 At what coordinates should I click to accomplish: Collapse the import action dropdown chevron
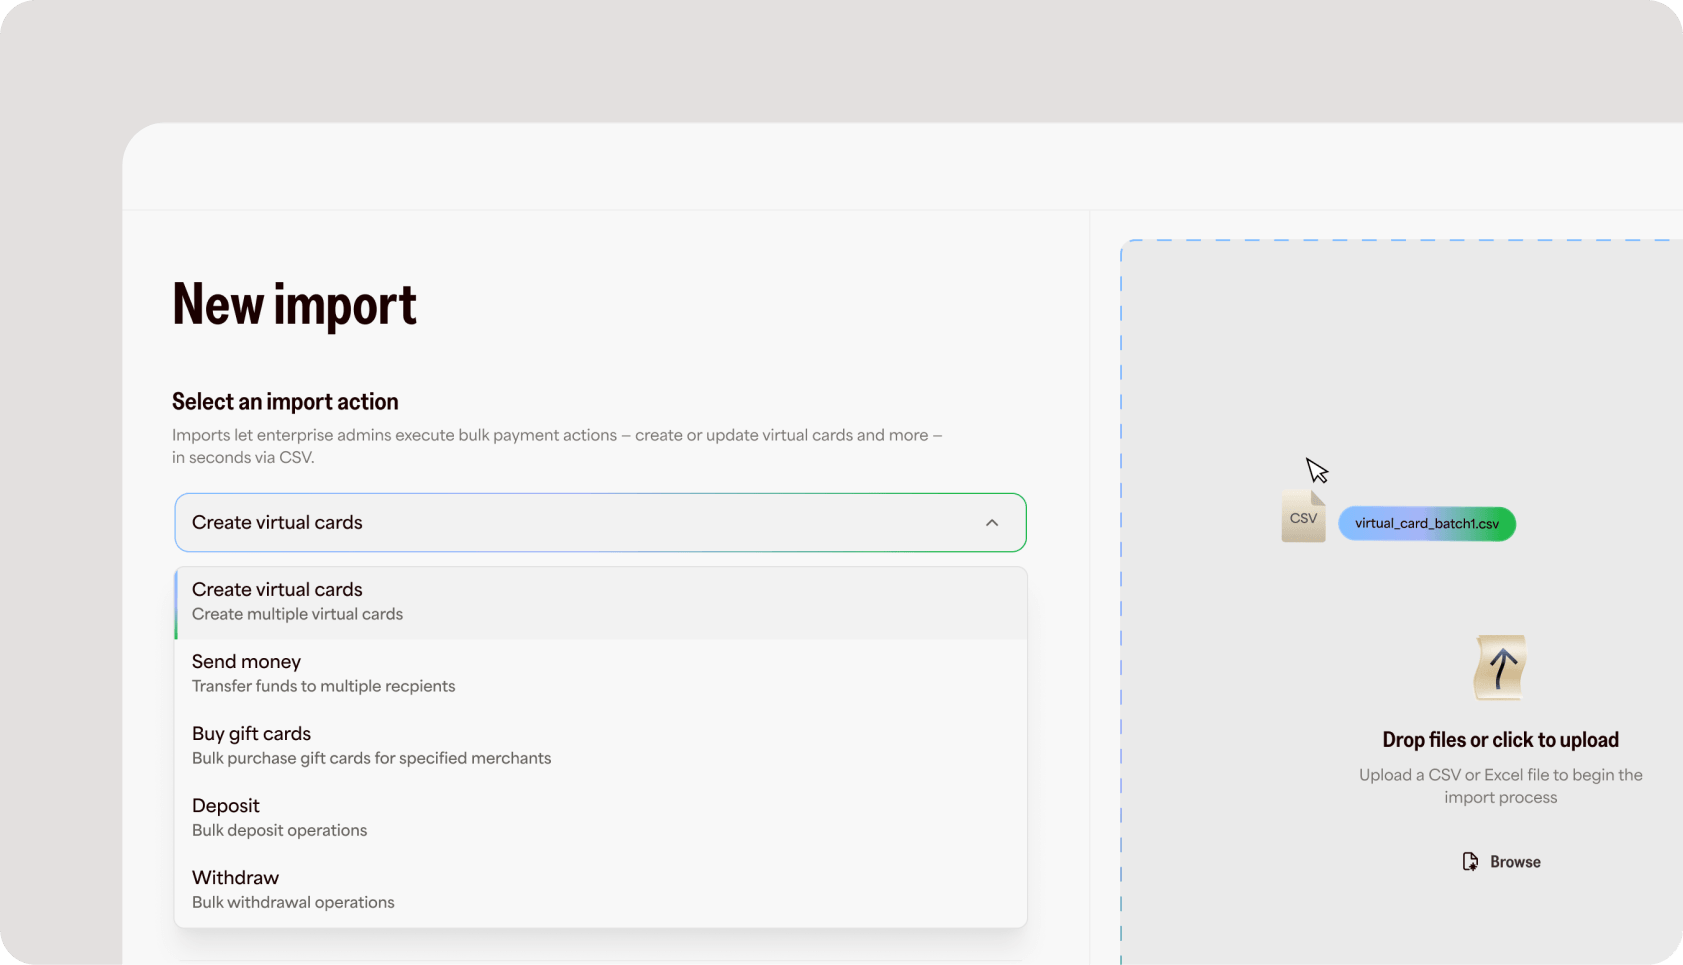(x=992, y=523)
